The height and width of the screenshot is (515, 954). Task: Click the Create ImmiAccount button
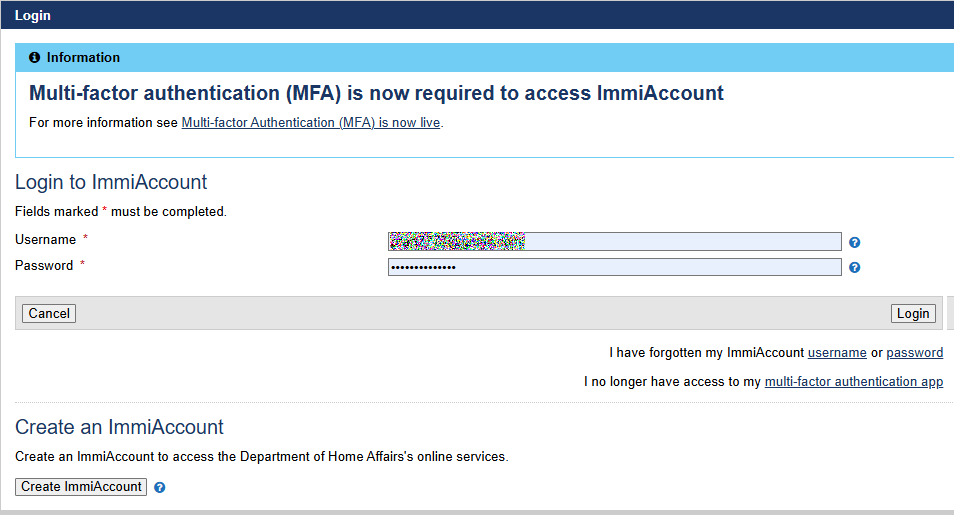(x=81, y=486)
